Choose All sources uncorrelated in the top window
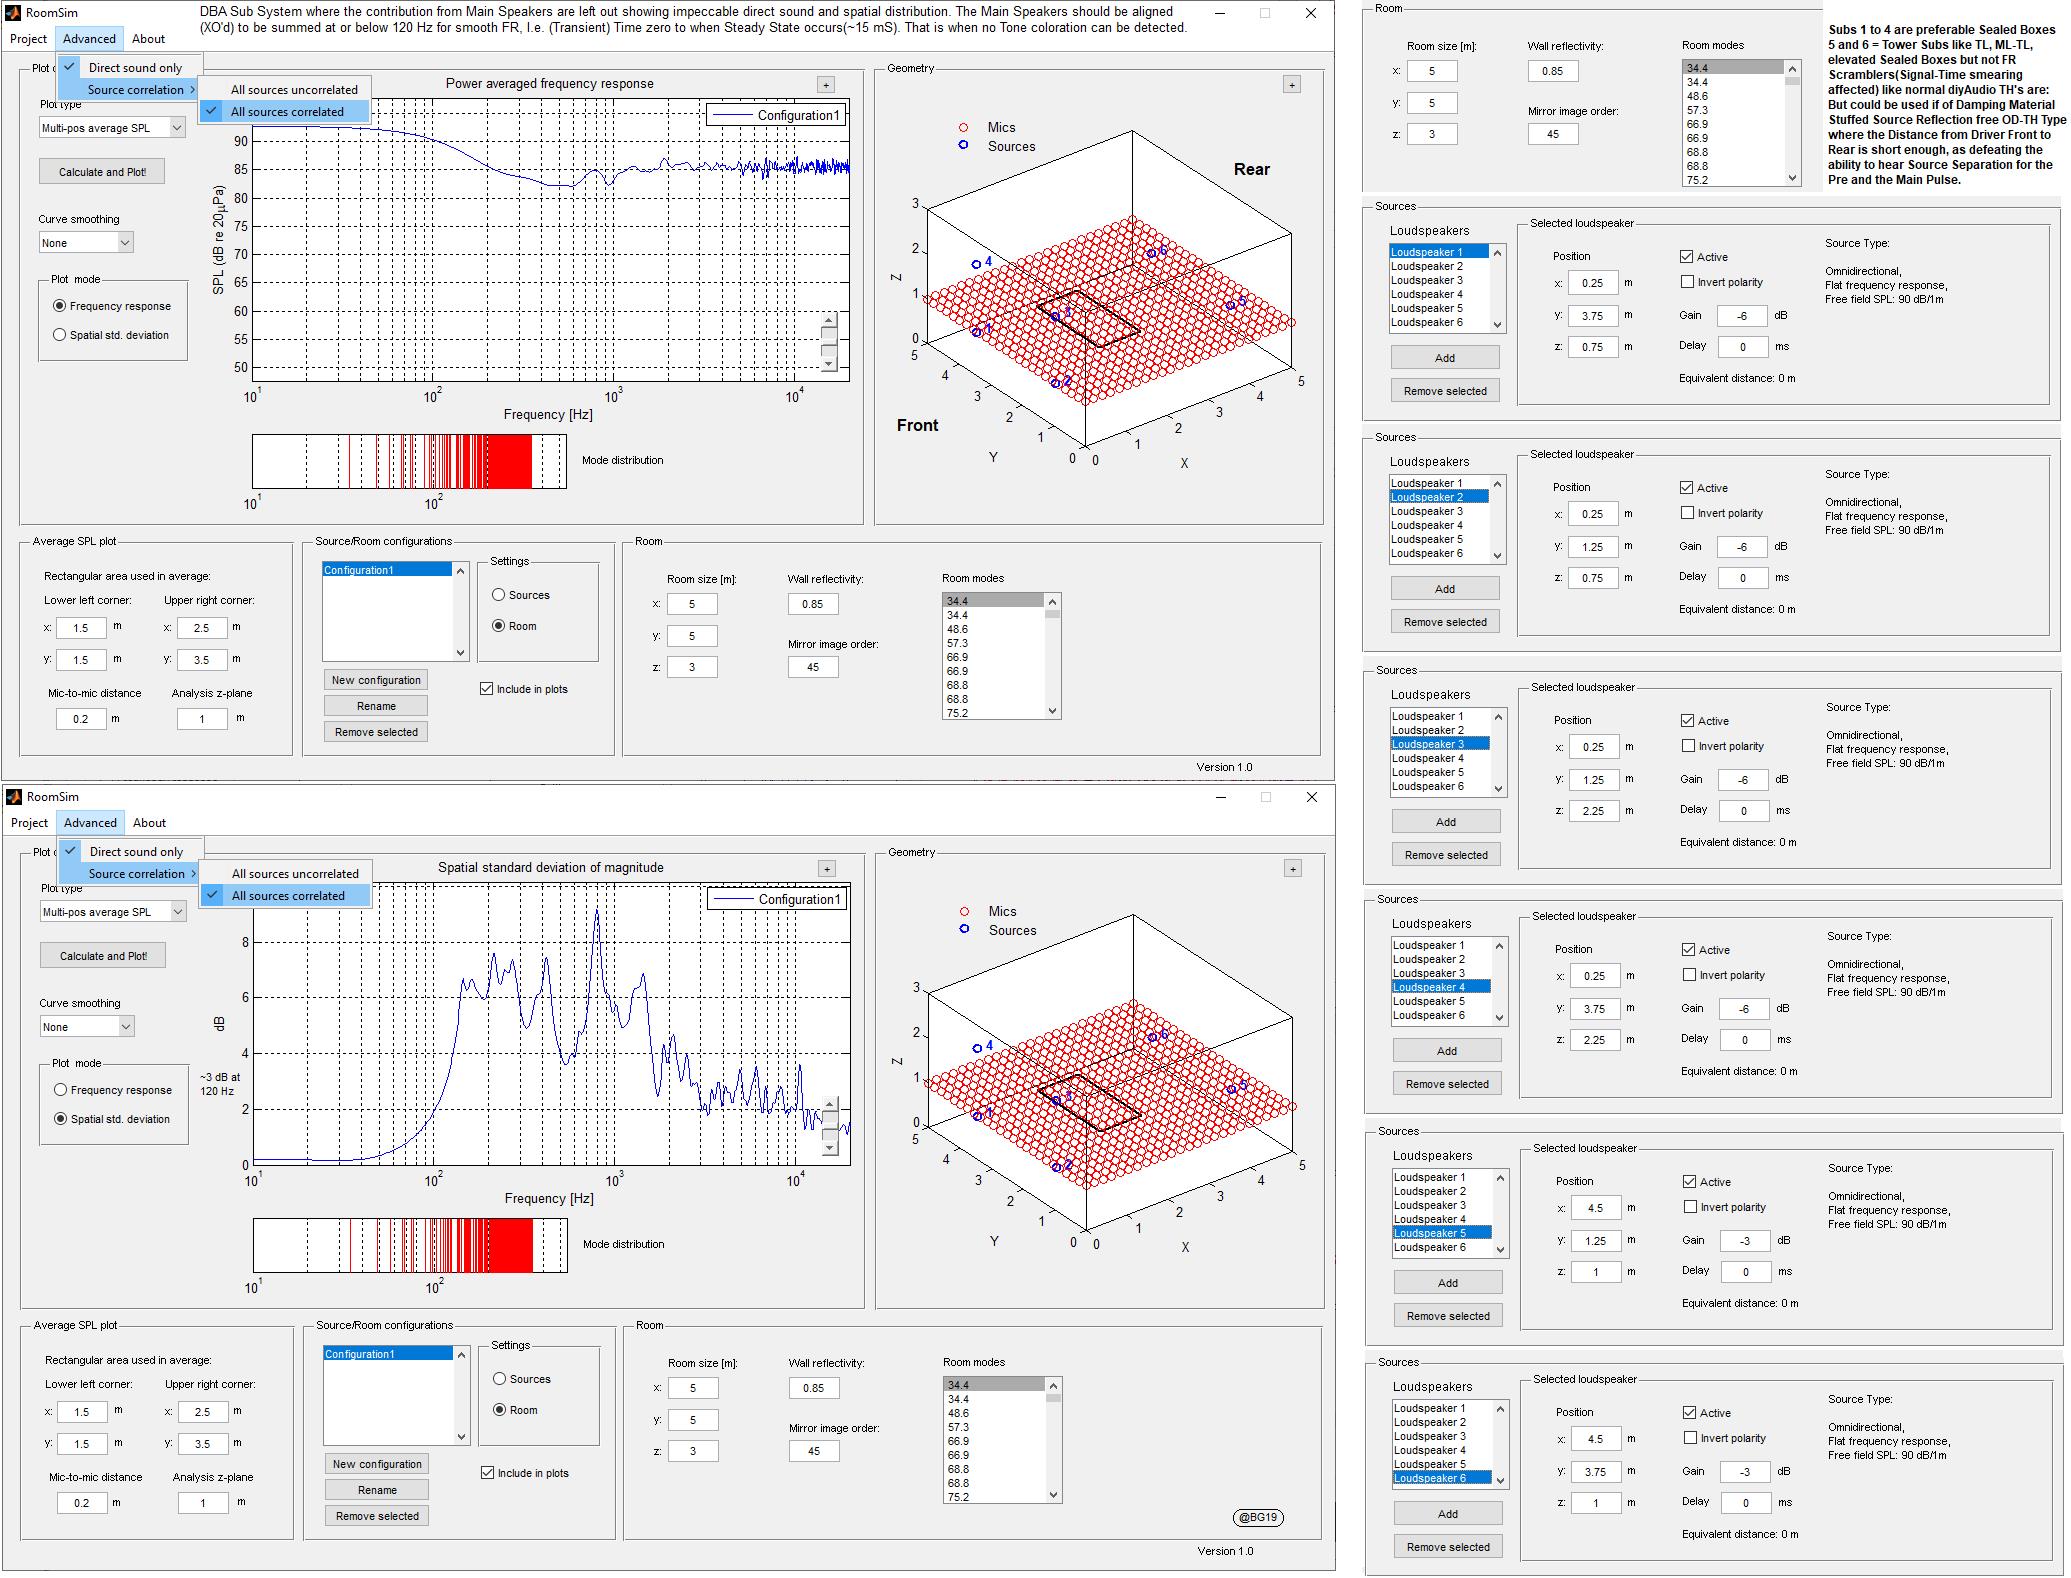This screenshot has height=1578, width=2071. click(x=285, y=90)
